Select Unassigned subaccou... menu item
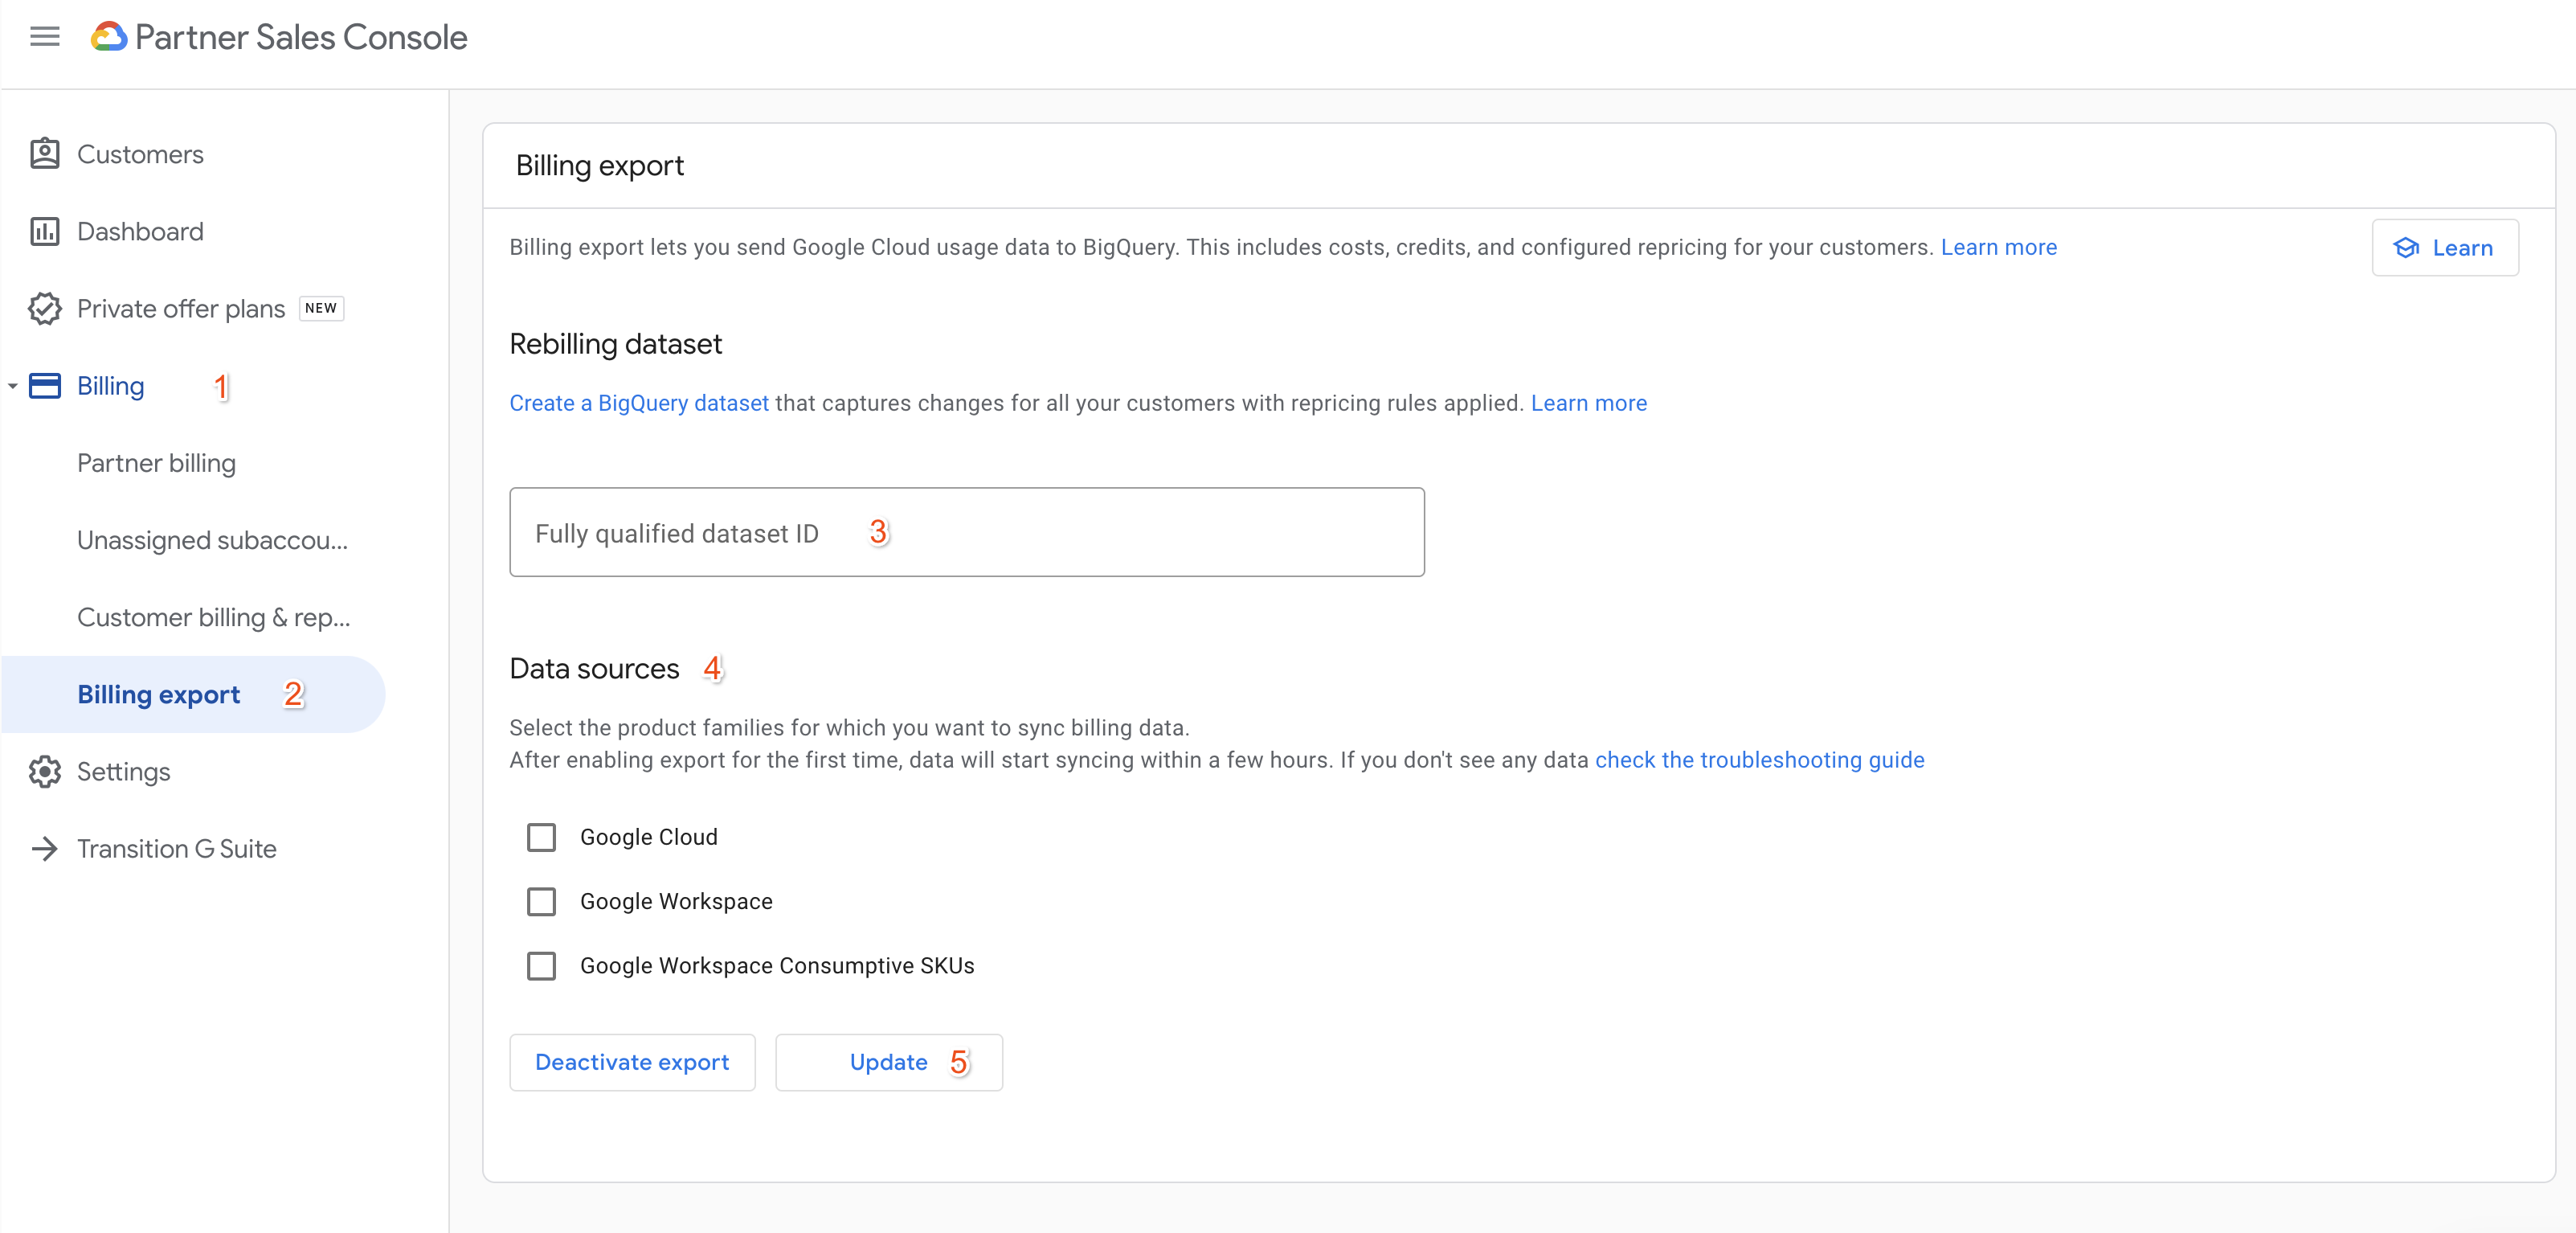The image size is (2576, 1233). coord(212,541)
